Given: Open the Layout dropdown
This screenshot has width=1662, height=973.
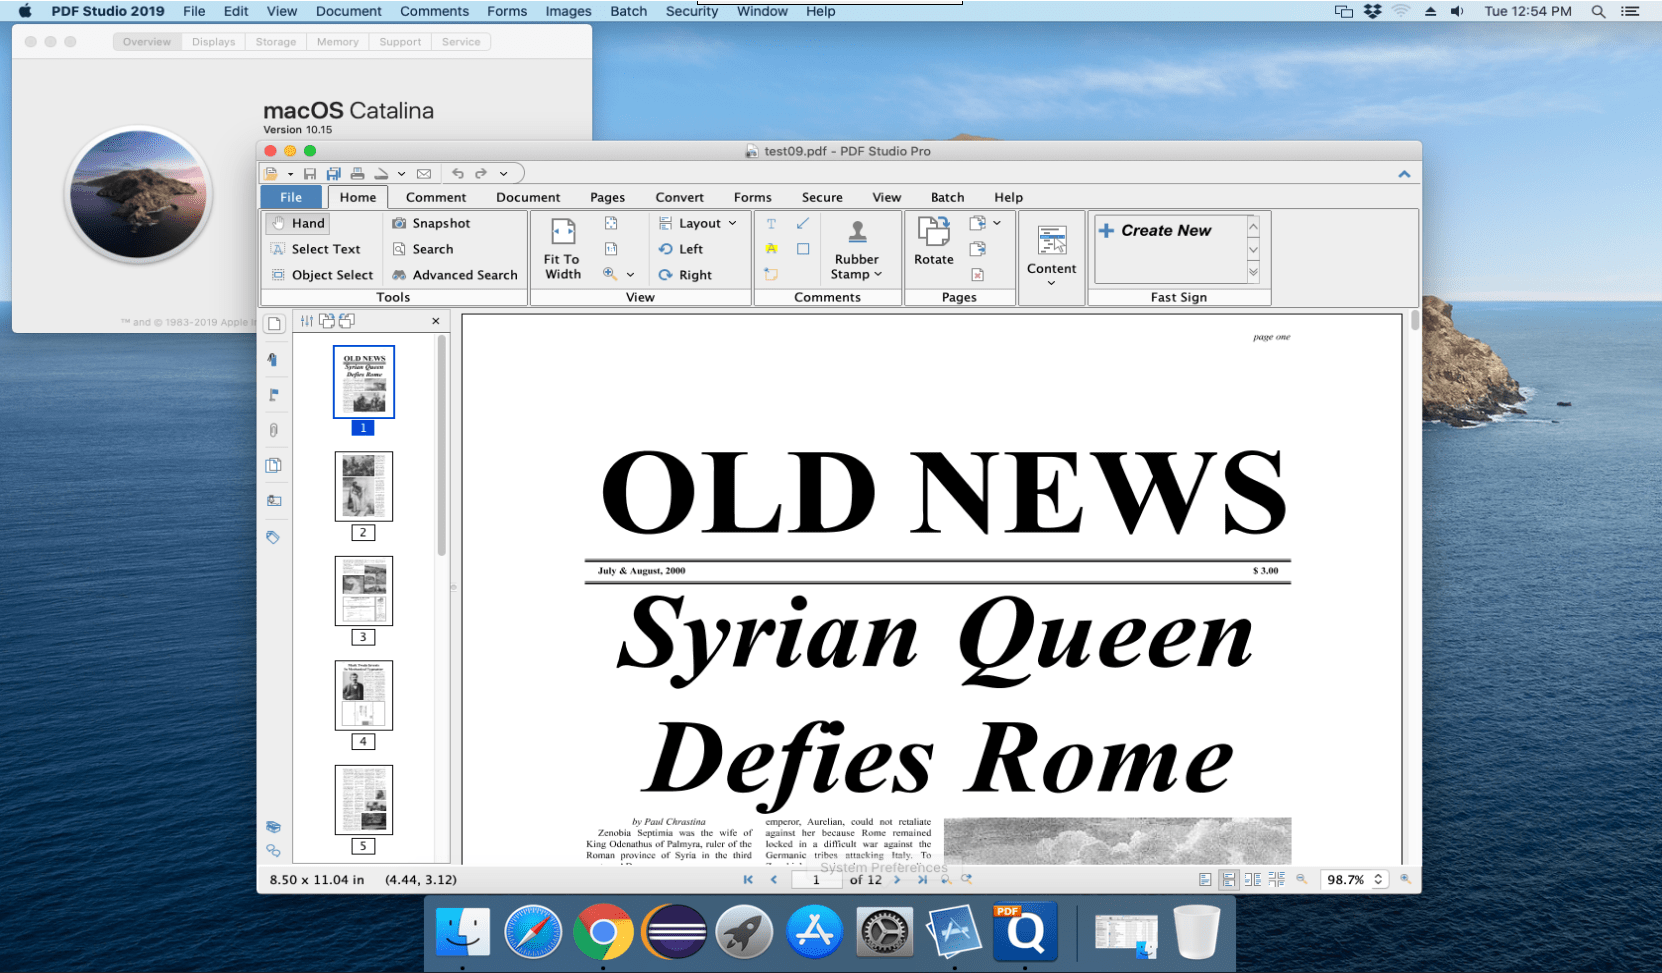Looking at the screenshot, I should coord(698,223).
